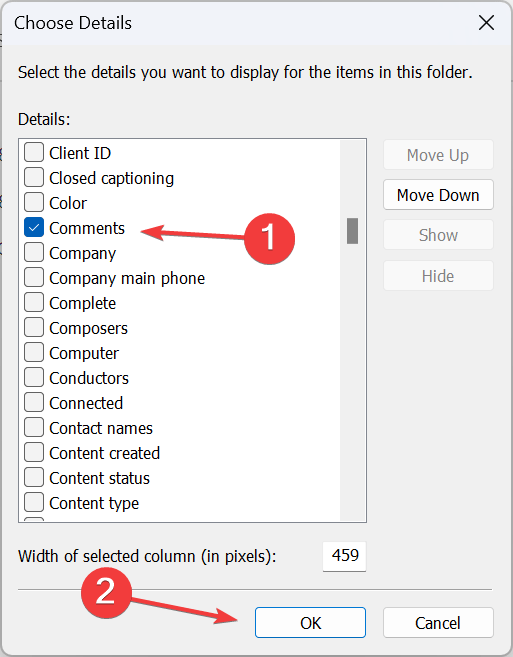
Task: Check the Connected checkbox
Action: click(x=34, y=403)
